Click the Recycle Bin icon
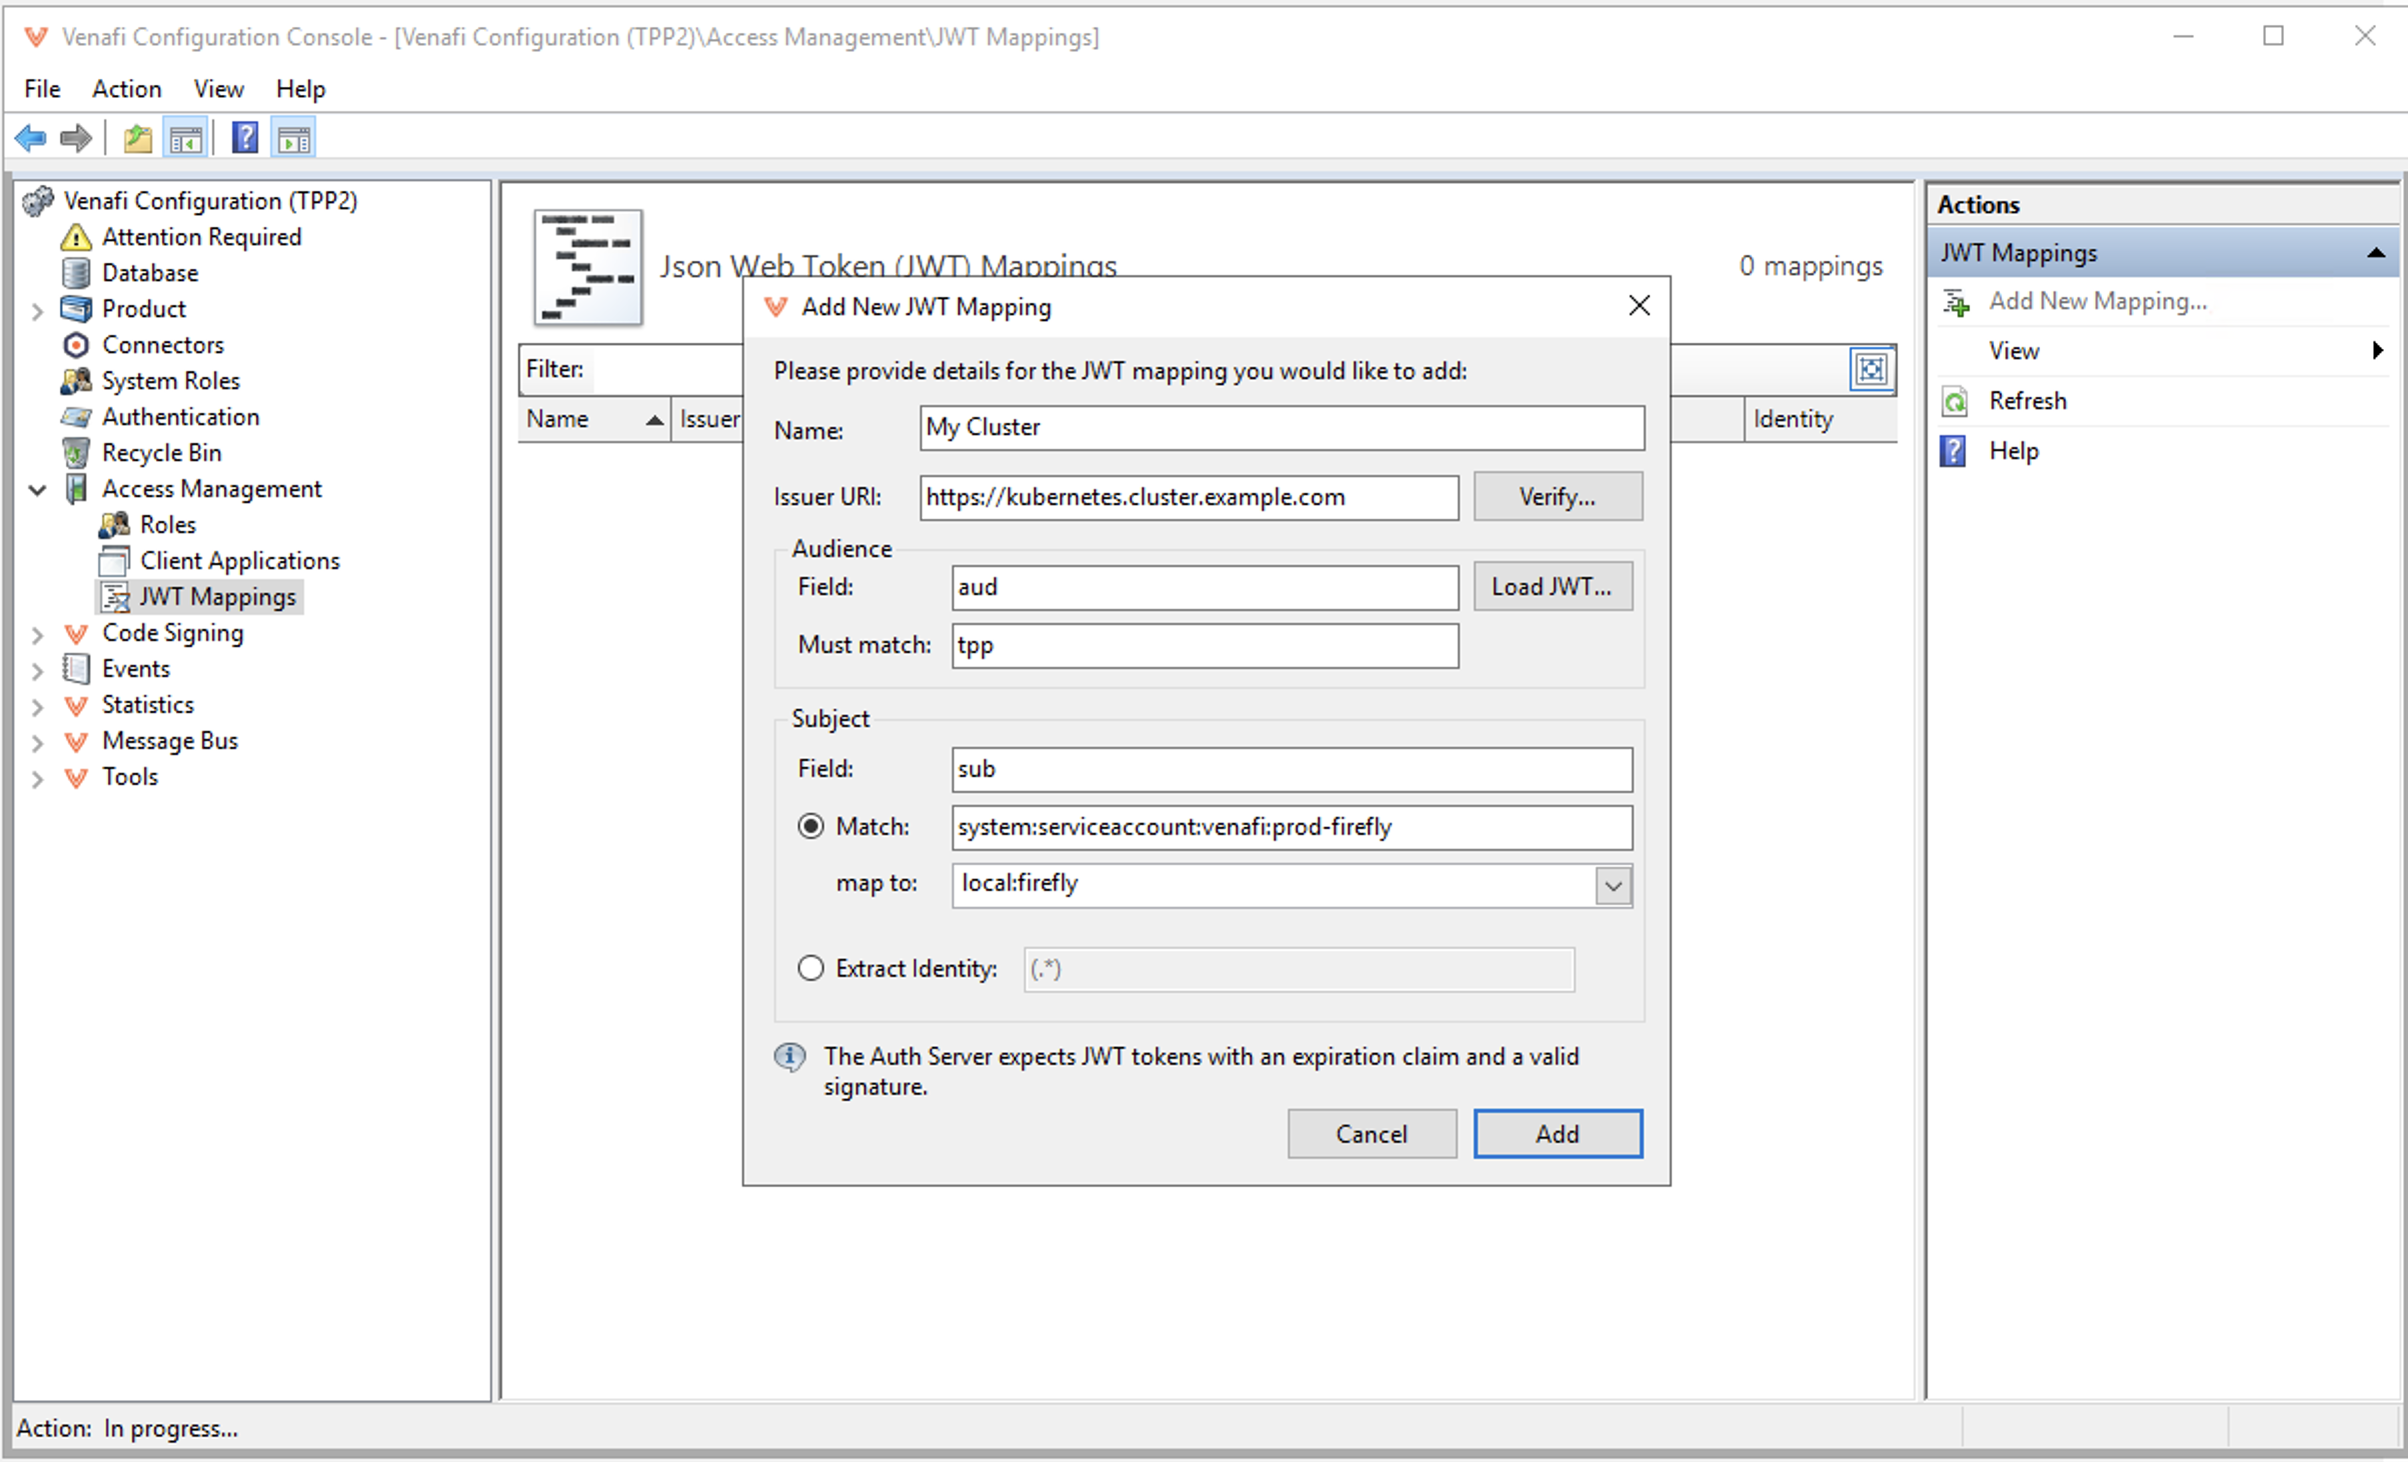Screen dimensions: 2408x1462 pos(76,453)
